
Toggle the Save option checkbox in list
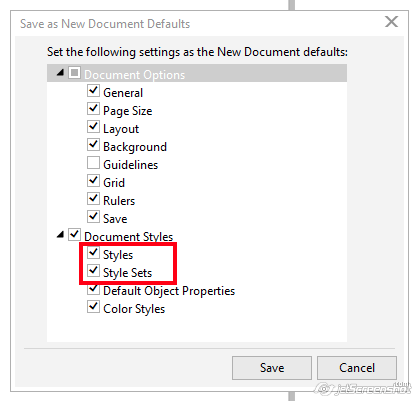click(93, 217)
